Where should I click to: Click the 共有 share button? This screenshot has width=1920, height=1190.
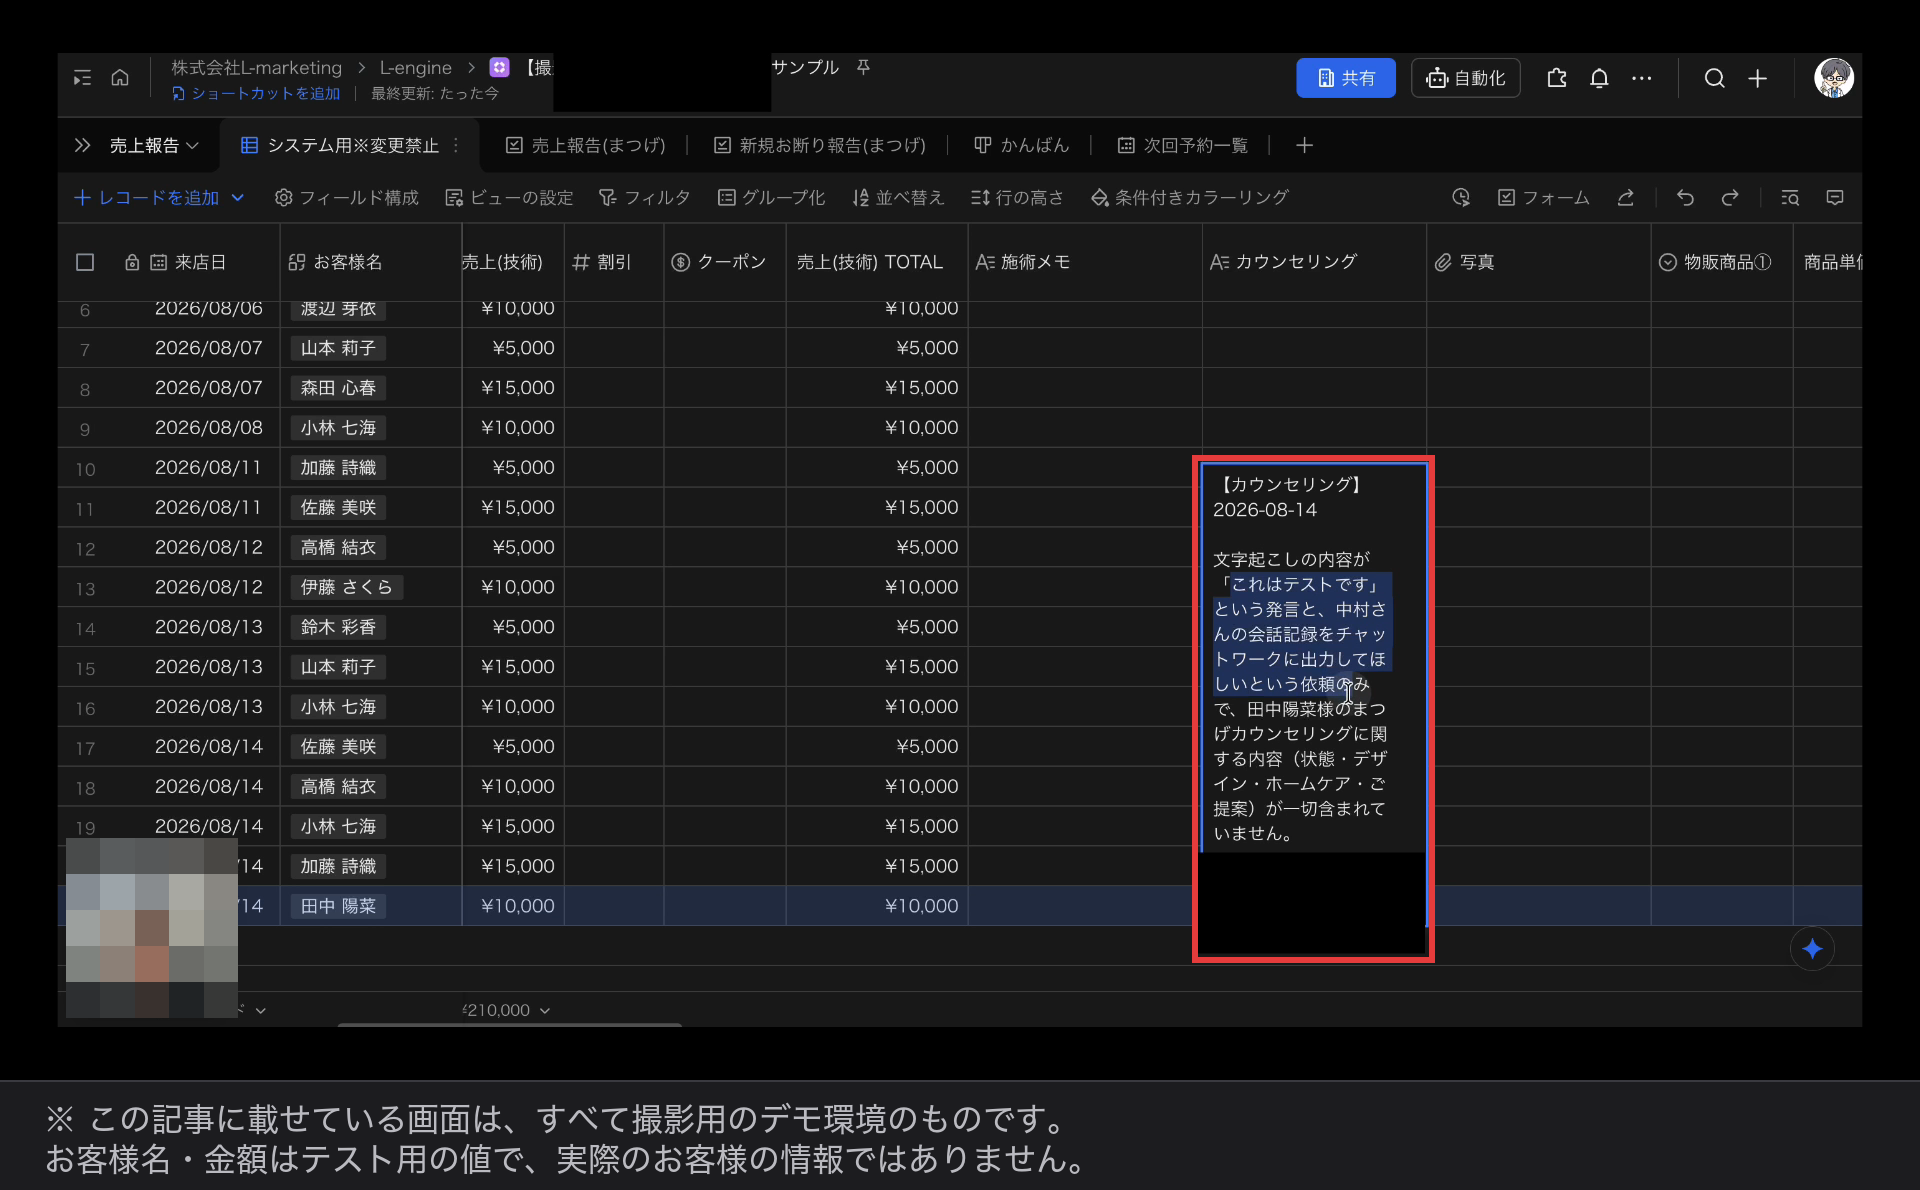point(1345,78)
